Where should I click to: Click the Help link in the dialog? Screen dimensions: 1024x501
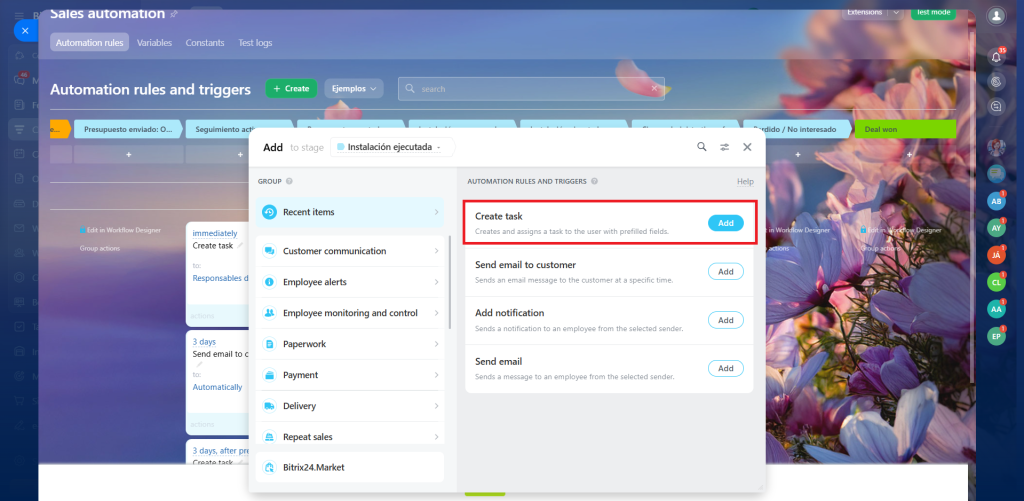click(x=745, y=181)
